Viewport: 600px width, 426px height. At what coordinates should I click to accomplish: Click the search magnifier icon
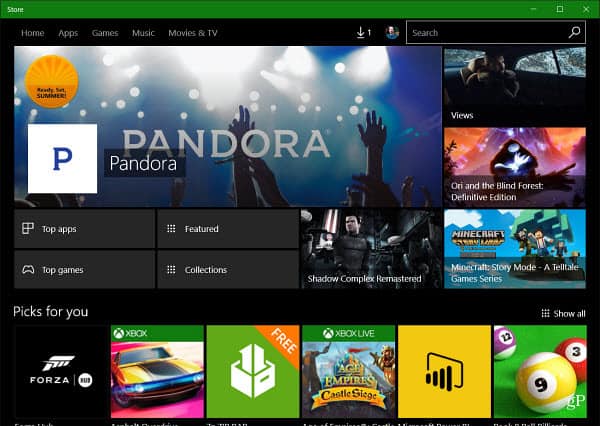pyautogui.click(x=574, y=33)
